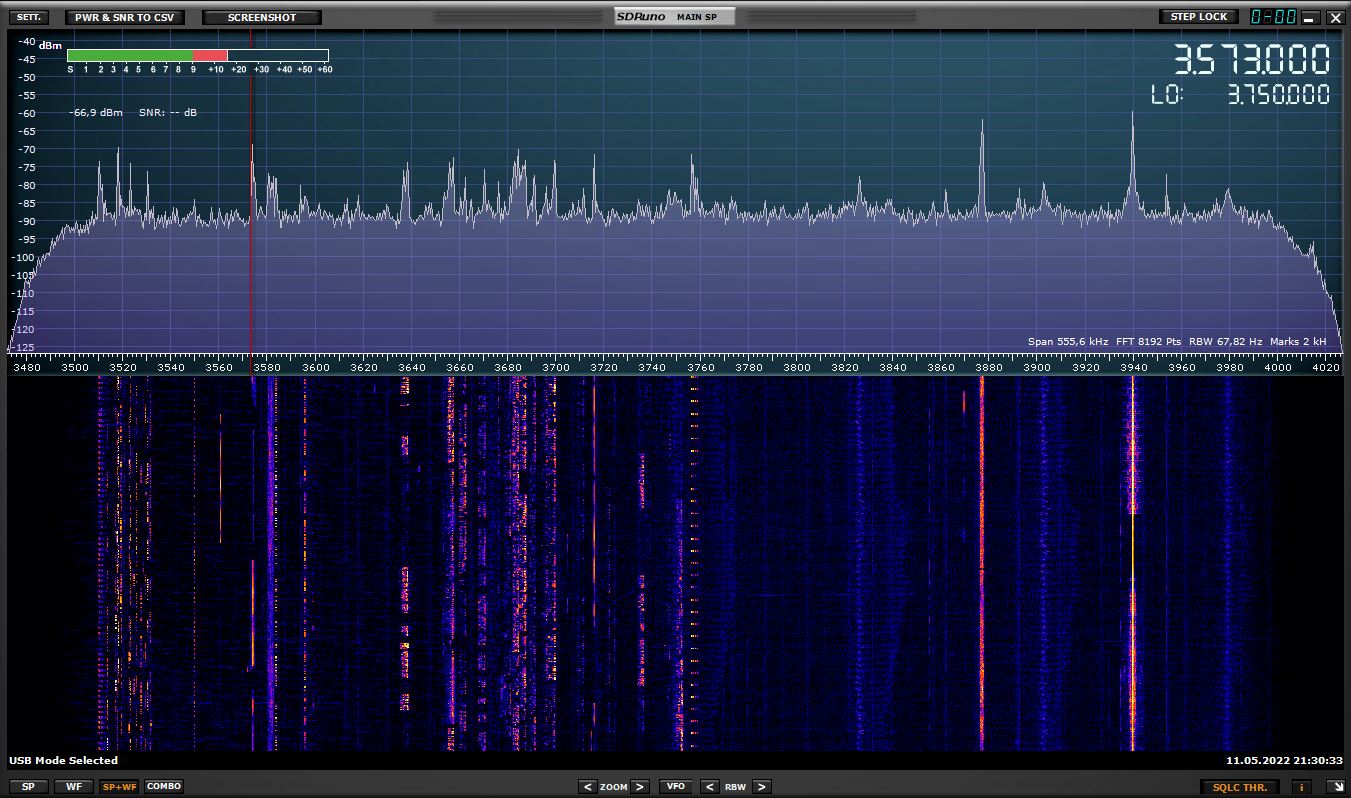Open the SETT. settings panel
Screen dimensions: 1351x798
pyautogui.click(x=30, y=17)
